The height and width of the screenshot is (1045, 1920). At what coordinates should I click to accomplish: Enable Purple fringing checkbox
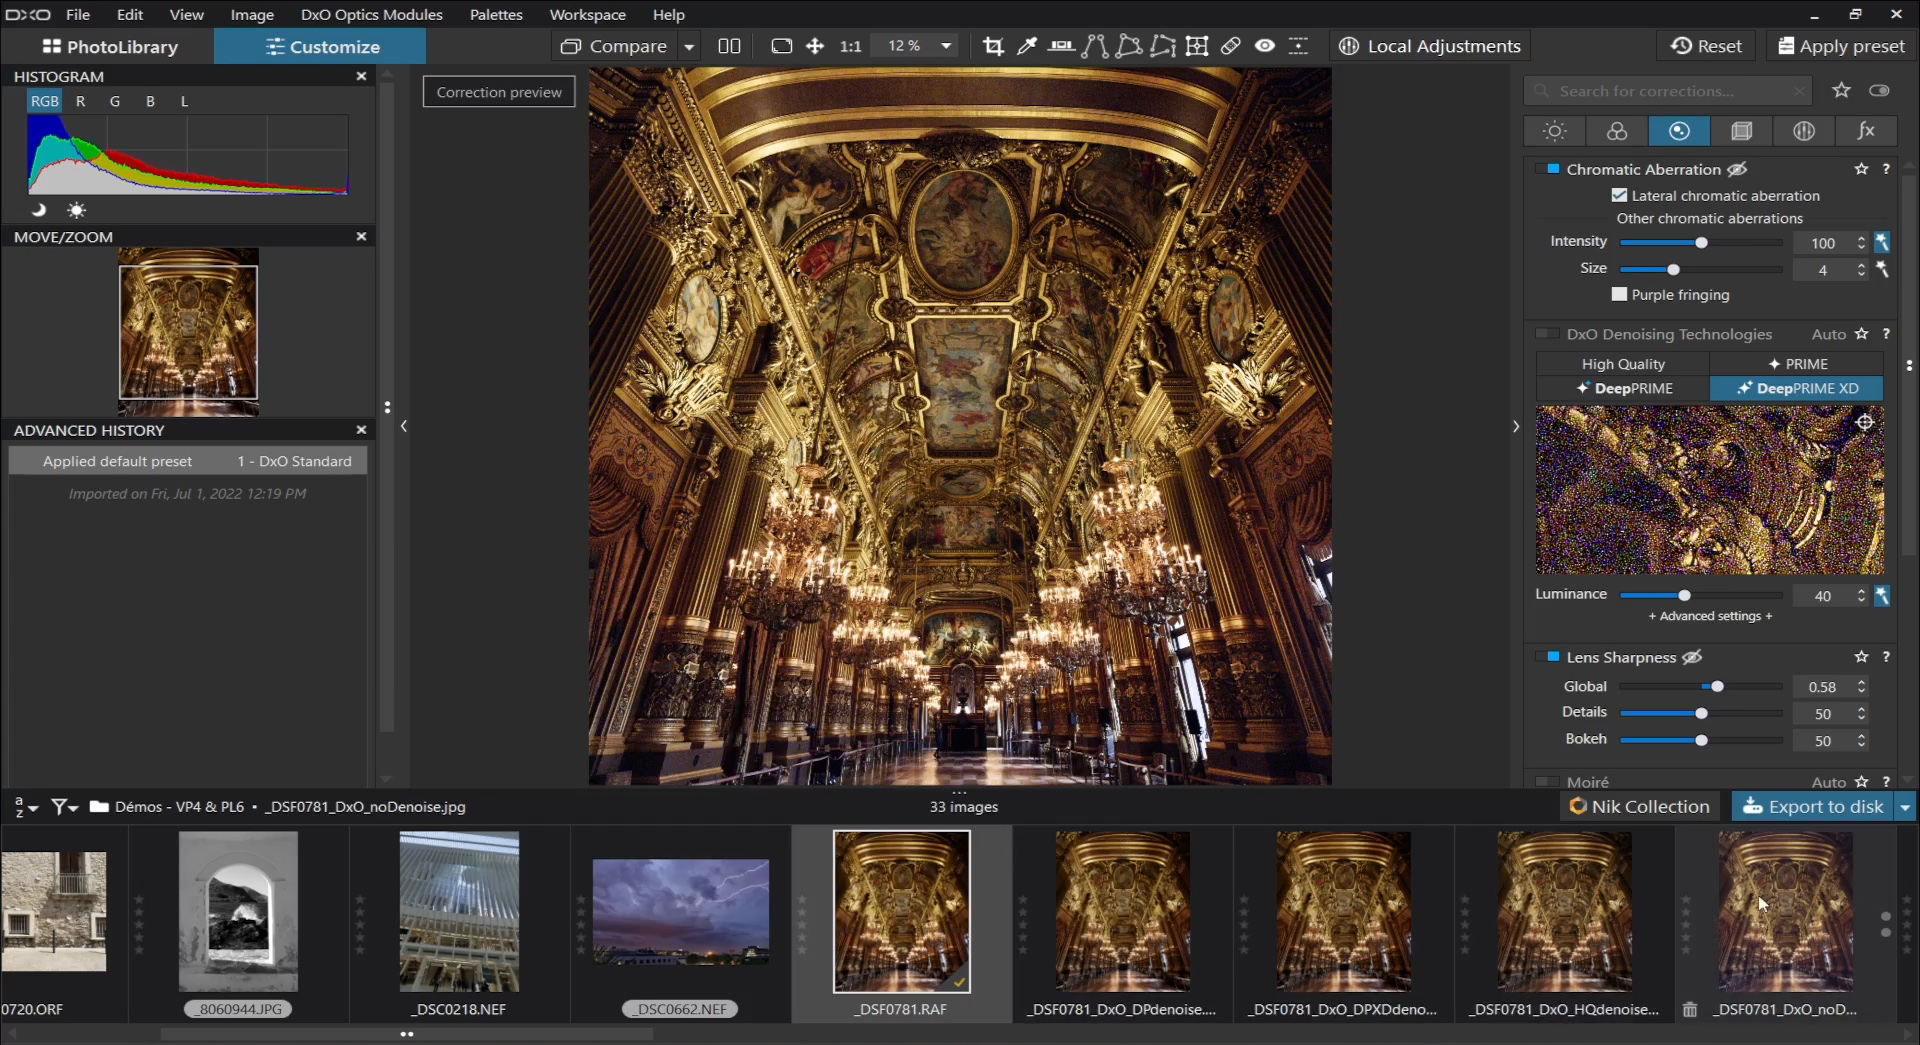[x=1619, y=294]
